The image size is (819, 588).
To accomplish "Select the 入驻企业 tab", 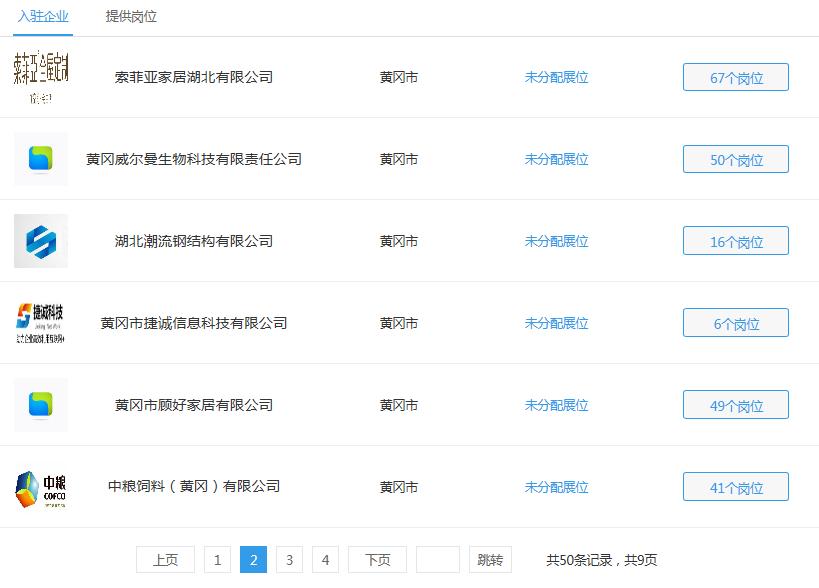I will 40,17.
